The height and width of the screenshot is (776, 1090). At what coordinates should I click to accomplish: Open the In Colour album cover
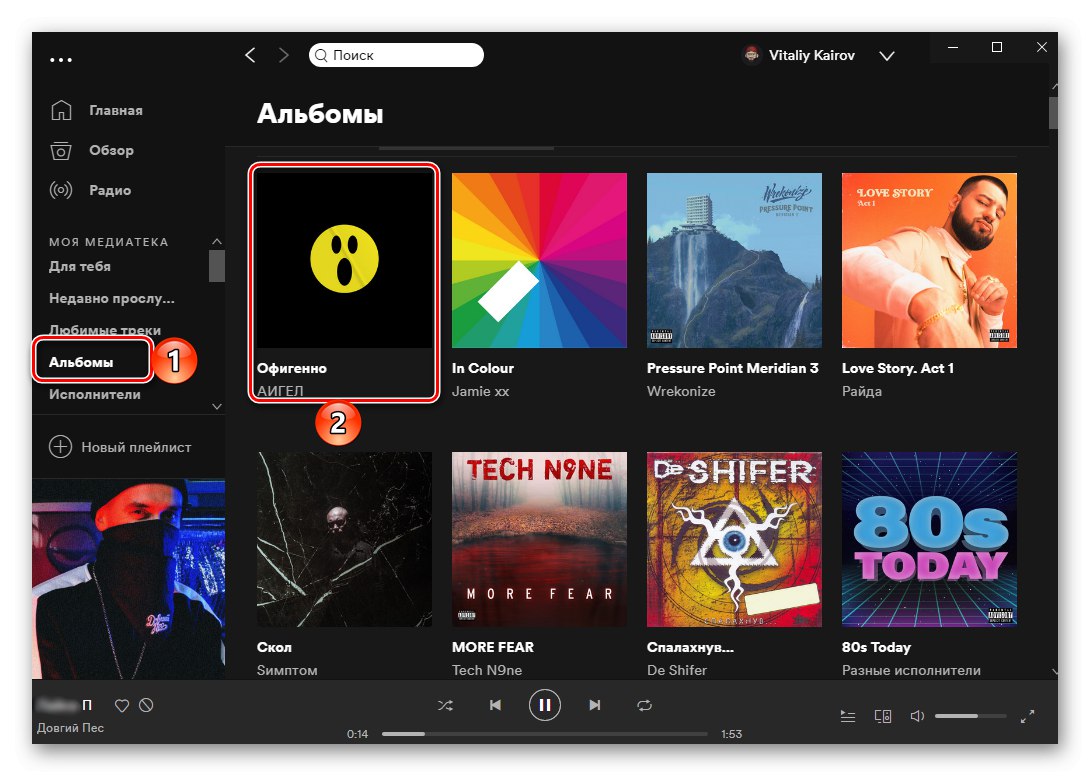point(539,260)
